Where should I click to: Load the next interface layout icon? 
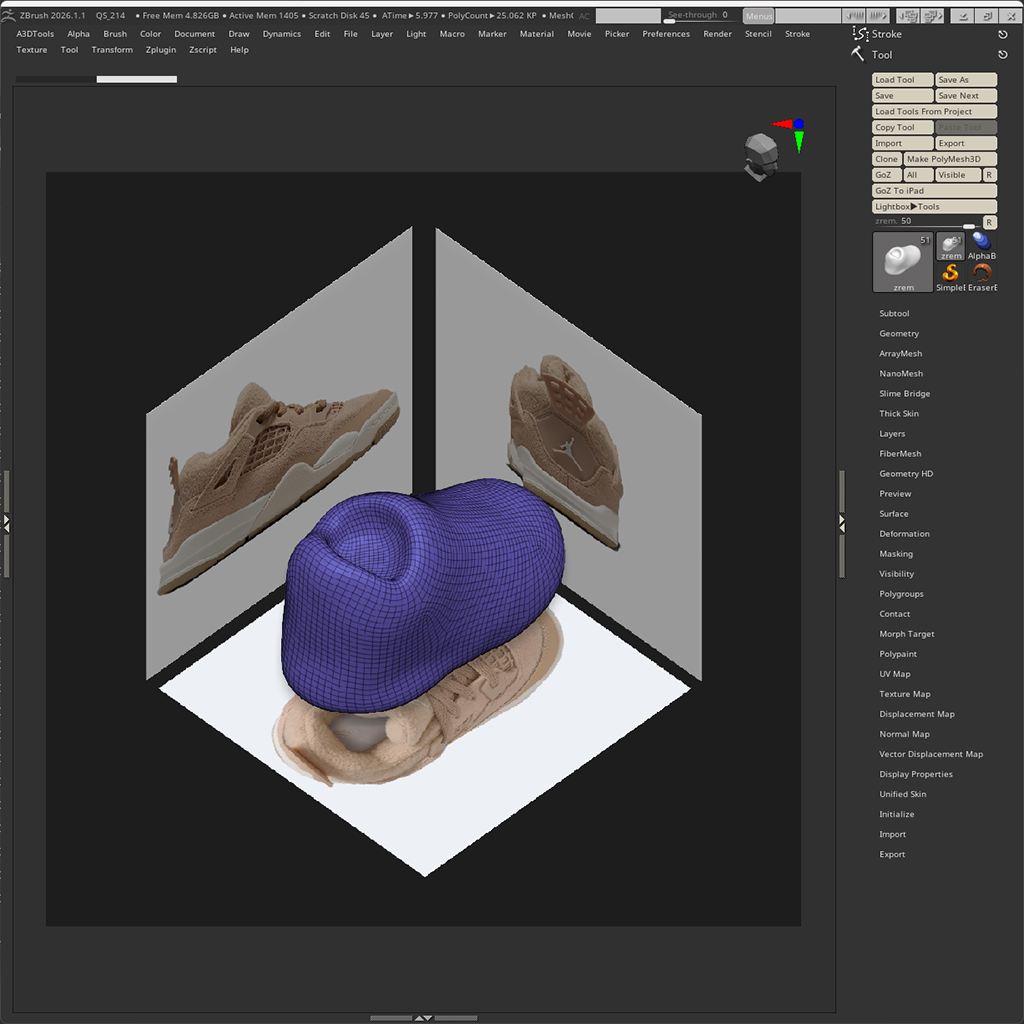point(933,16)
